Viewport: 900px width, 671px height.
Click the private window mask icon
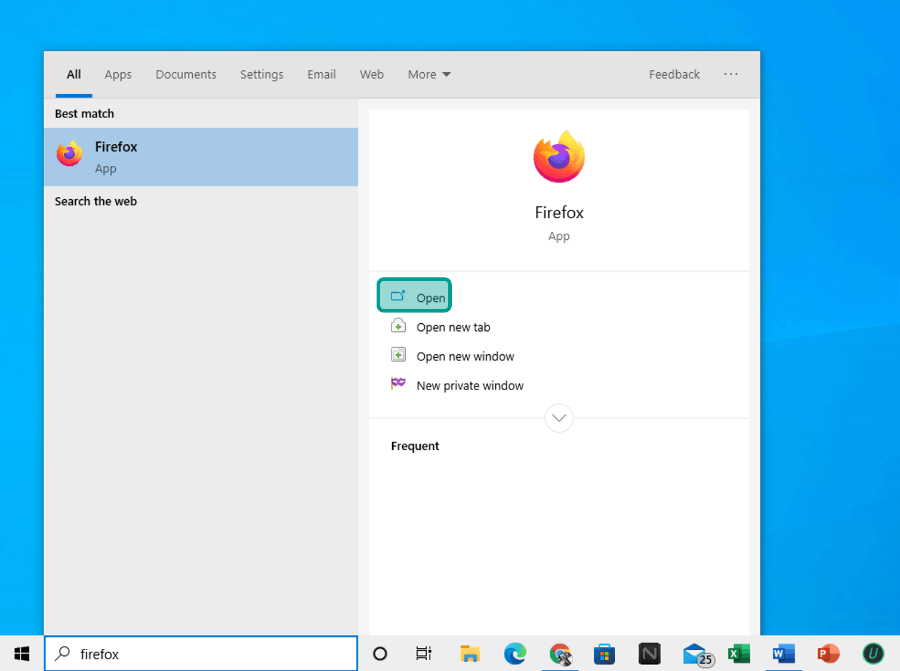[x=398, y=383]
